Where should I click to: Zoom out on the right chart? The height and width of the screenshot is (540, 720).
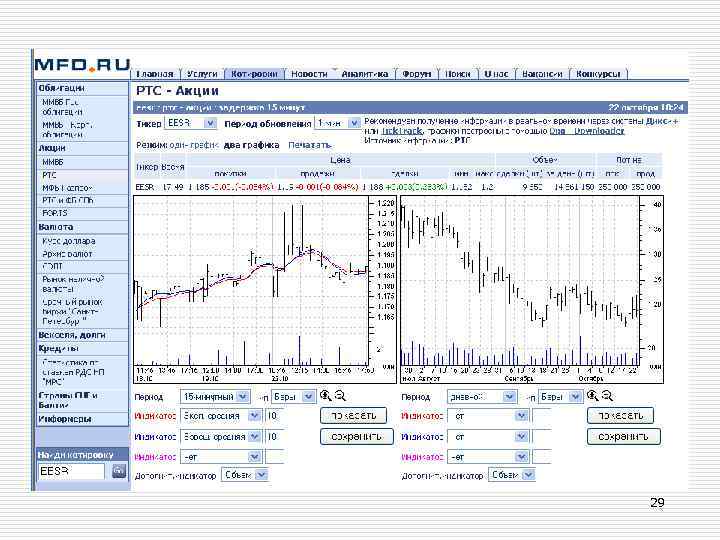[607, 395]
